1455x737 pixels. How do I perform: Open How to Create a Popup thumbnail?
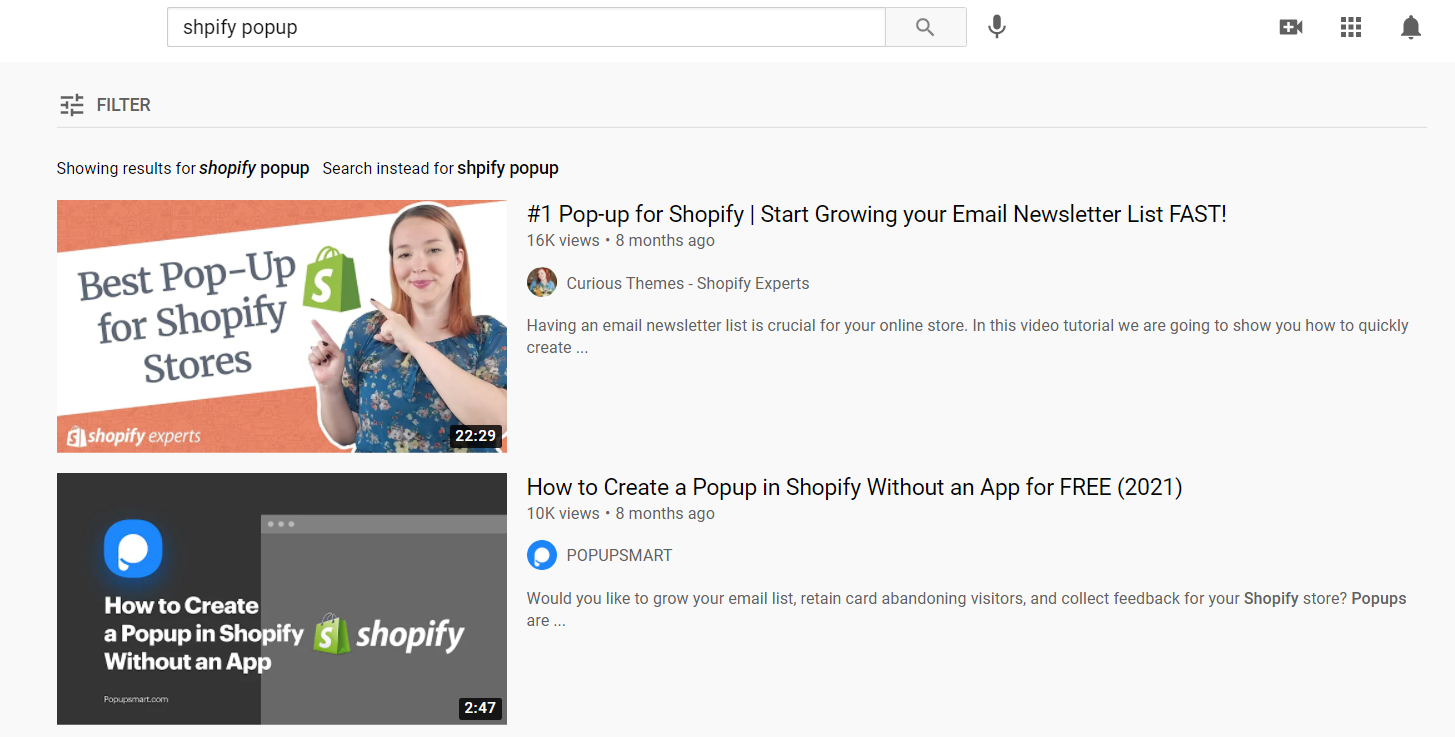tap(282, 599)
